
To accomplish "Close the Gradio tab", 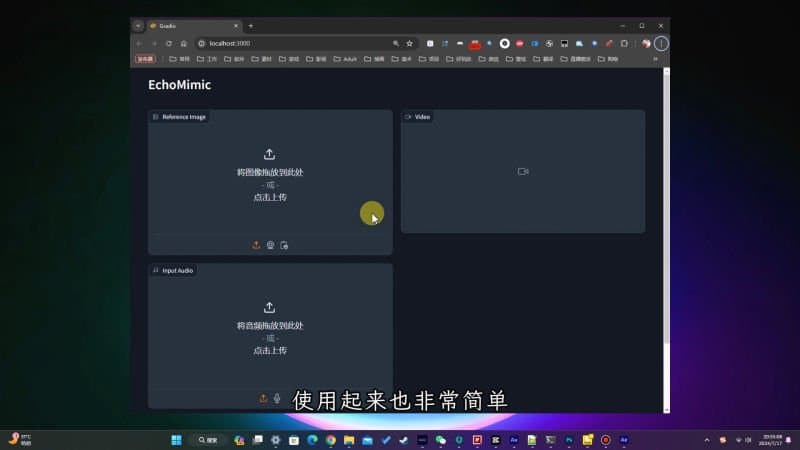I will [x=236, y=26].
